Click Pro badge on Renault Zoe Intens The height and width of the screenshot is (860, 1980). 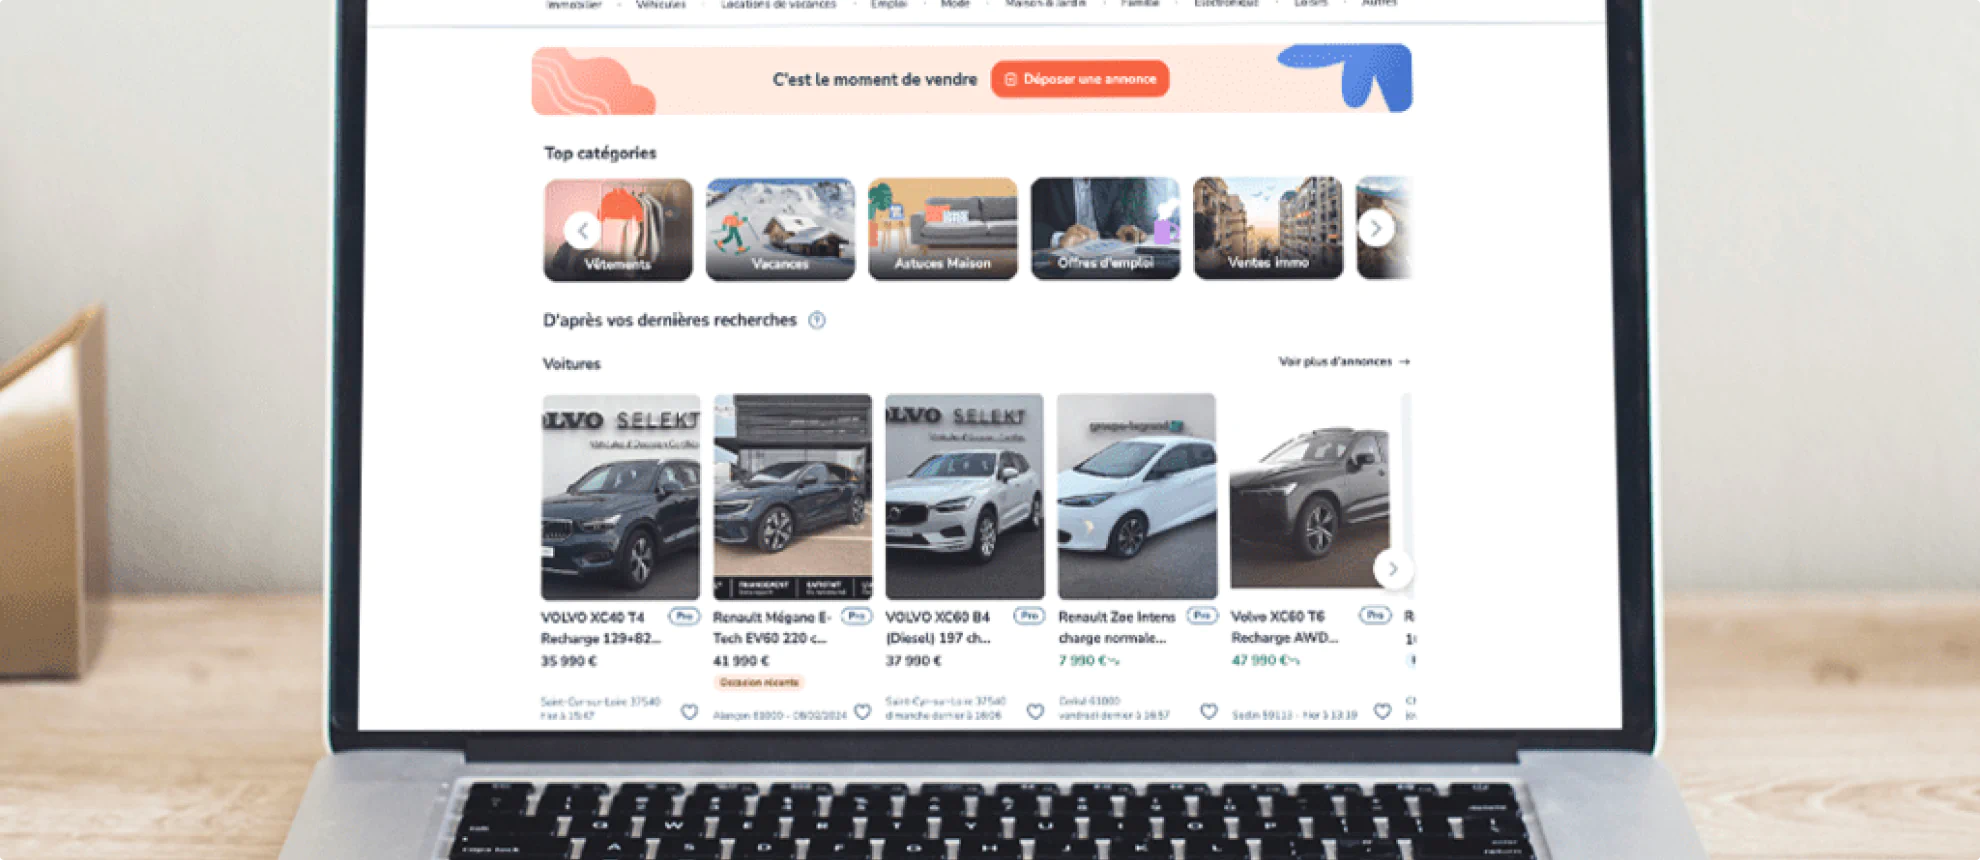(x=1202, y=615)
